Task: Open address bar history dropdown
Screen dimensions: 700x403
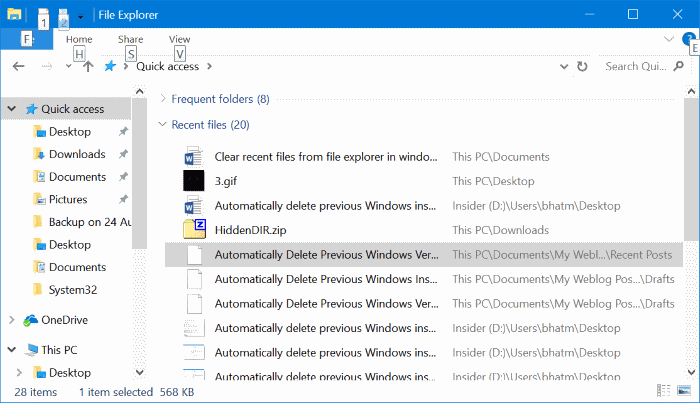Action: click(x=564, y=66)
